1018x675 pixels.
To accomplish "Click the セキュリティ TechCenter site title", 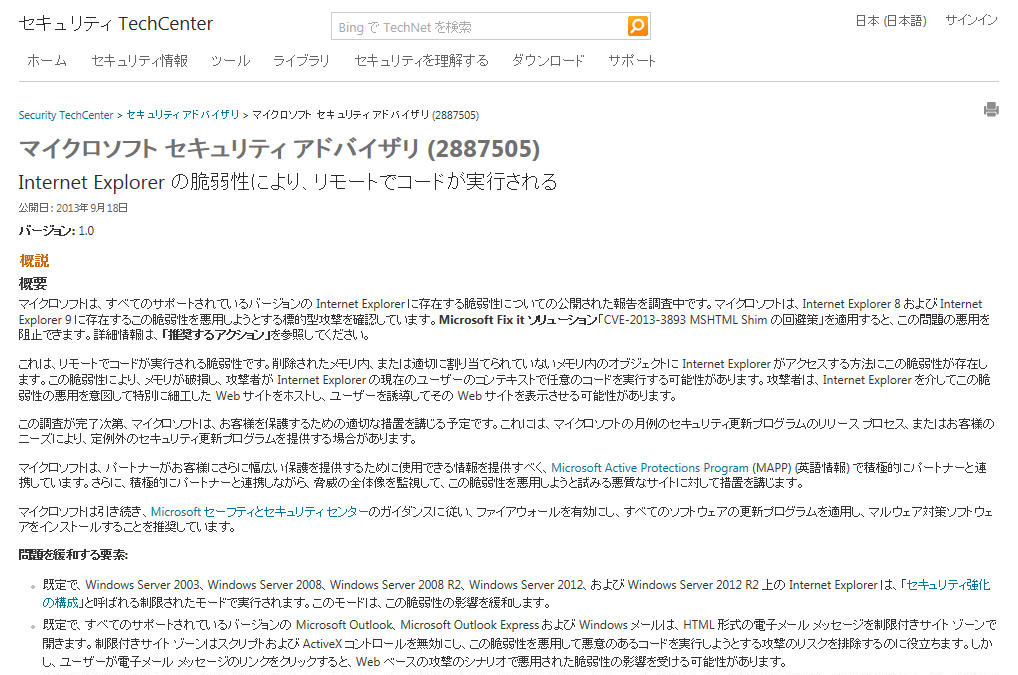I will 116,23.
